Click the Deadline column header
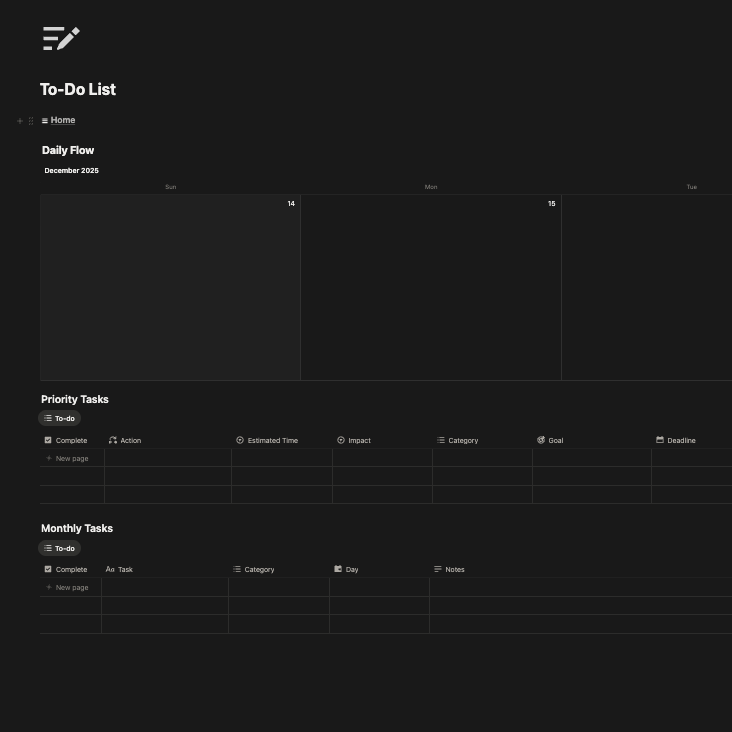The image size is (732, 732). click(x=681, y=440)
